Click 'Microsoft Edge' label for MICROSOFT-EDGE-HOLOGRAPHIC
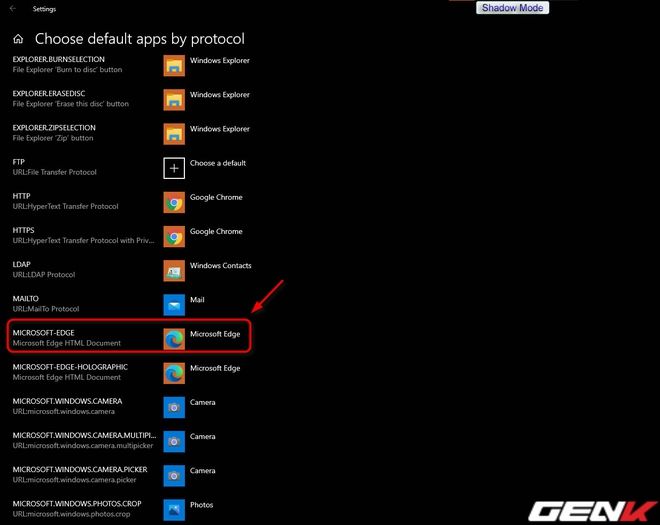Screen dimensions: 660x525 click(x=215, y=368)
